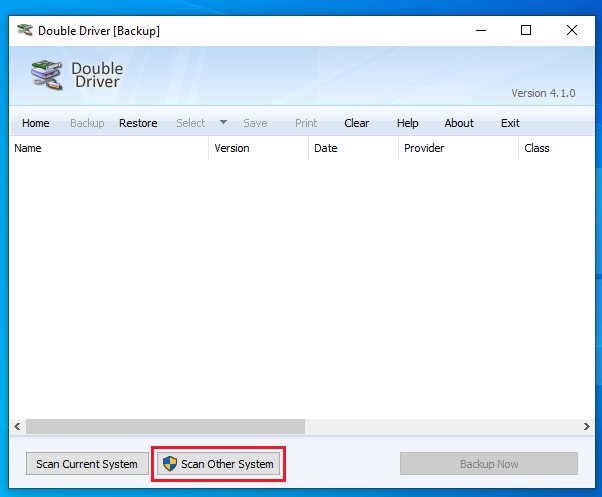The height and width of the screenshot is (497, 602).
Task: Click the horizontal scrollbar right arrow
Action: coord(587,426)
